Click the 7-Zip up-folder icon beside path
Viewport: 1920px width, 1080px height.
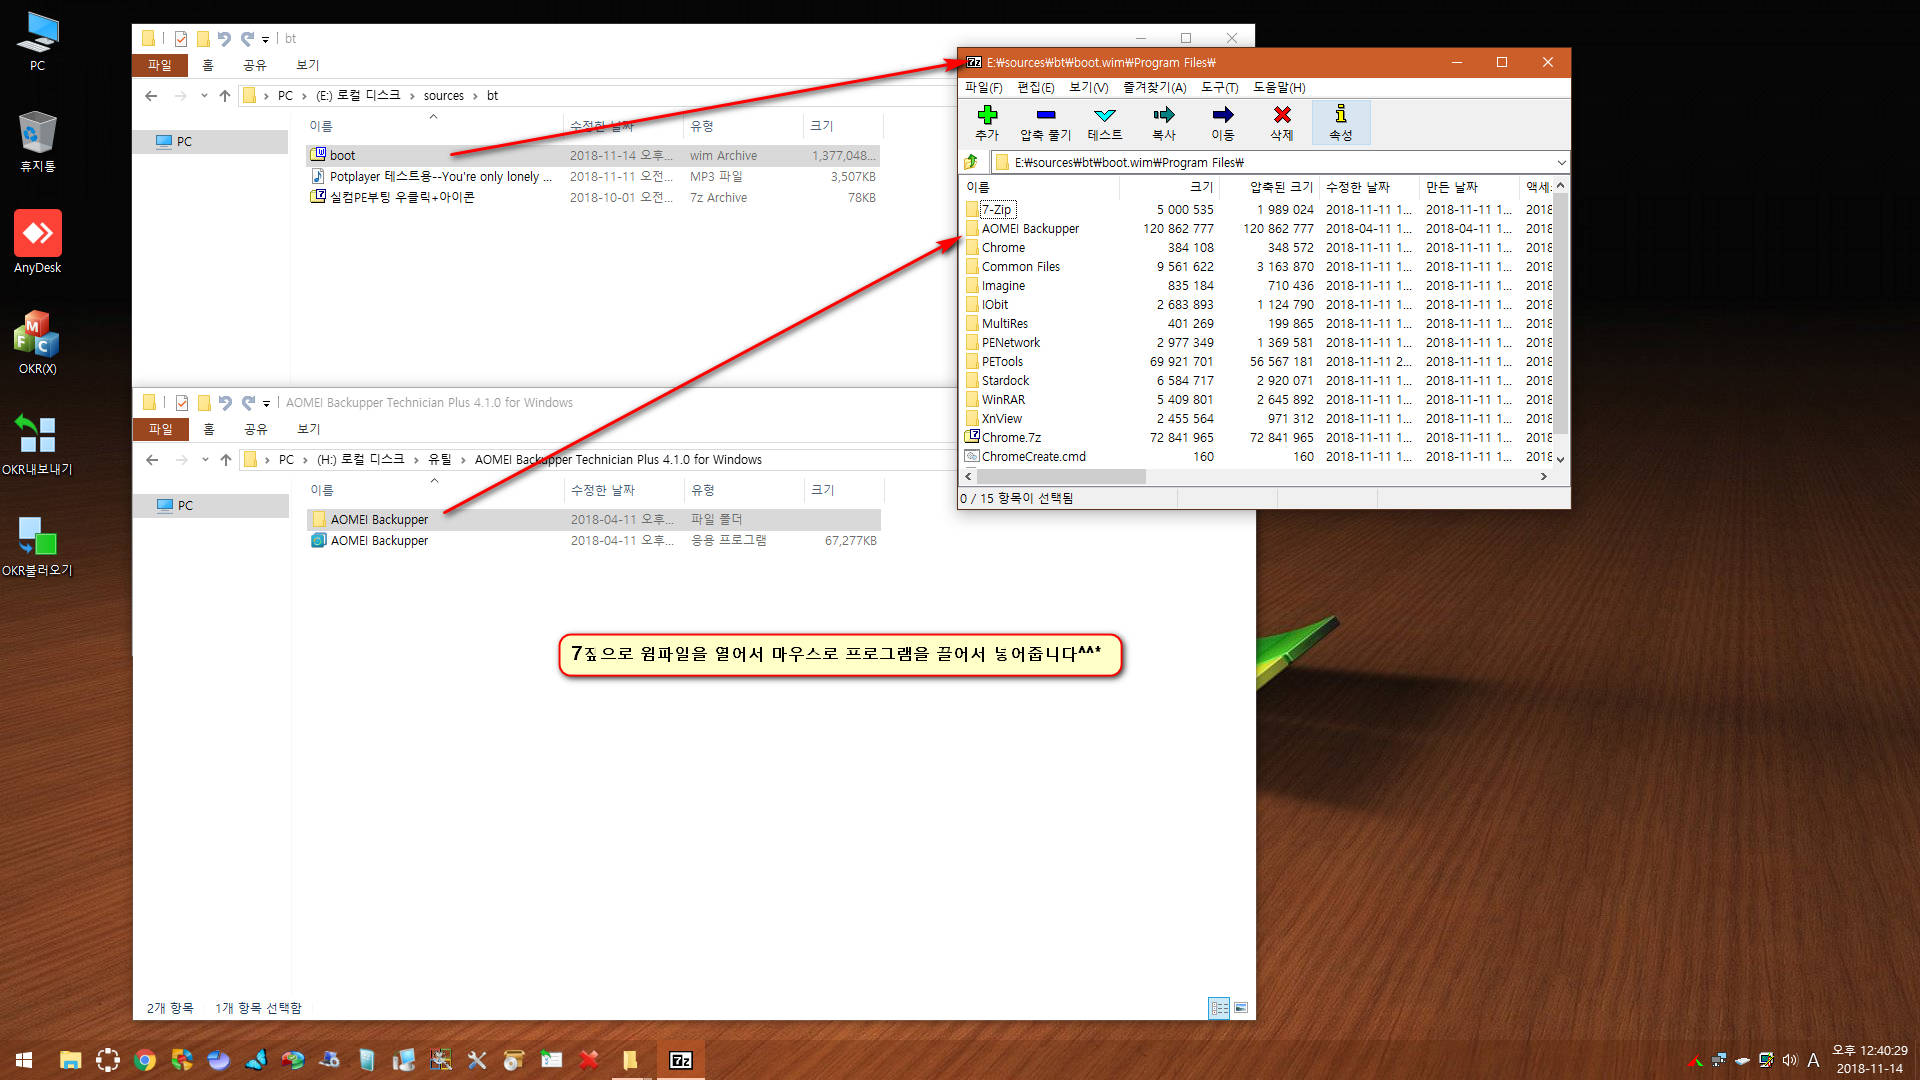point(970,162)
